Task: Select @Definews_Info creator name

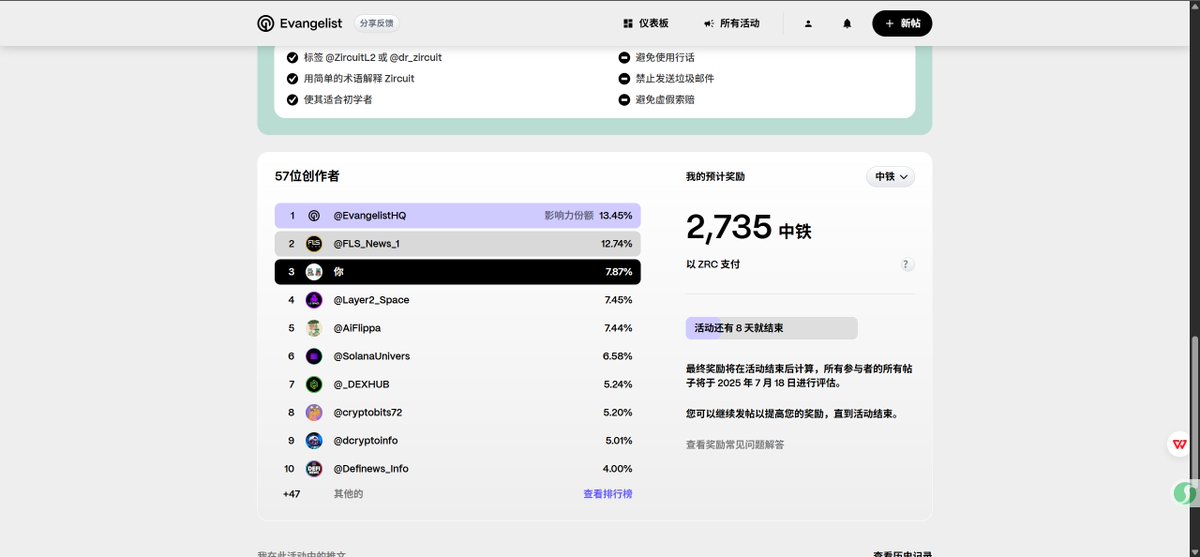Action: point(371,469)
